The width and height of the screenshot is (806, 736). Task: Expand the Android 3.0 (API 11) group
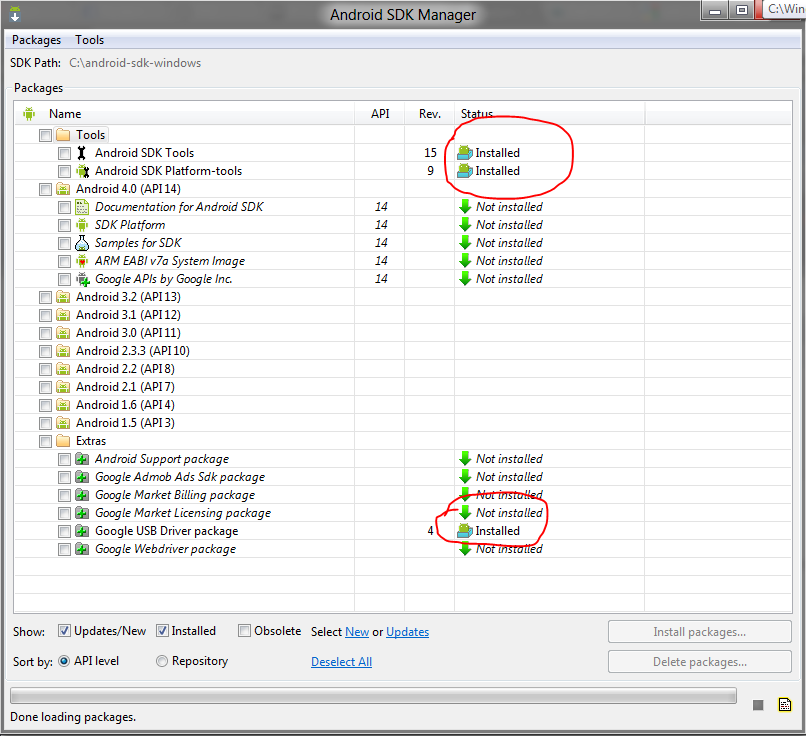click(x=128, y=333)
